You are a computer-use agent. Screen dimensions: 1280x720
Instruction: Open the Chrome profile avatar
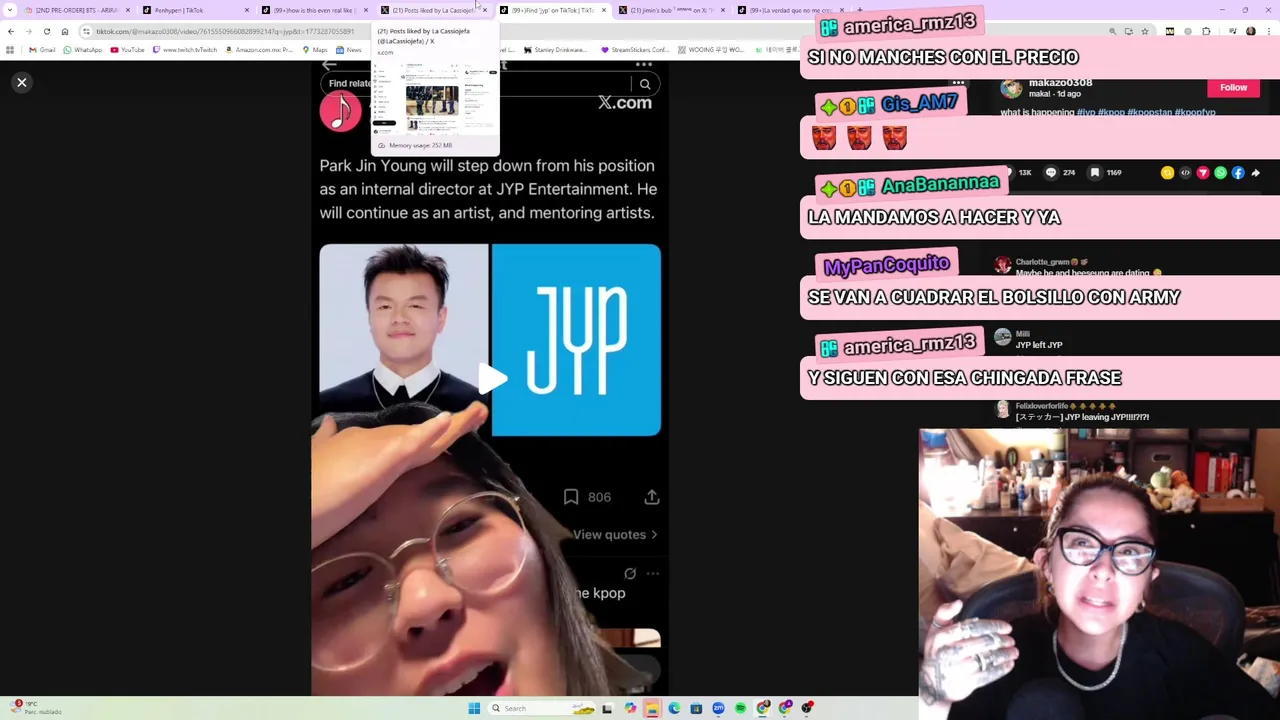pos(1250,31)
